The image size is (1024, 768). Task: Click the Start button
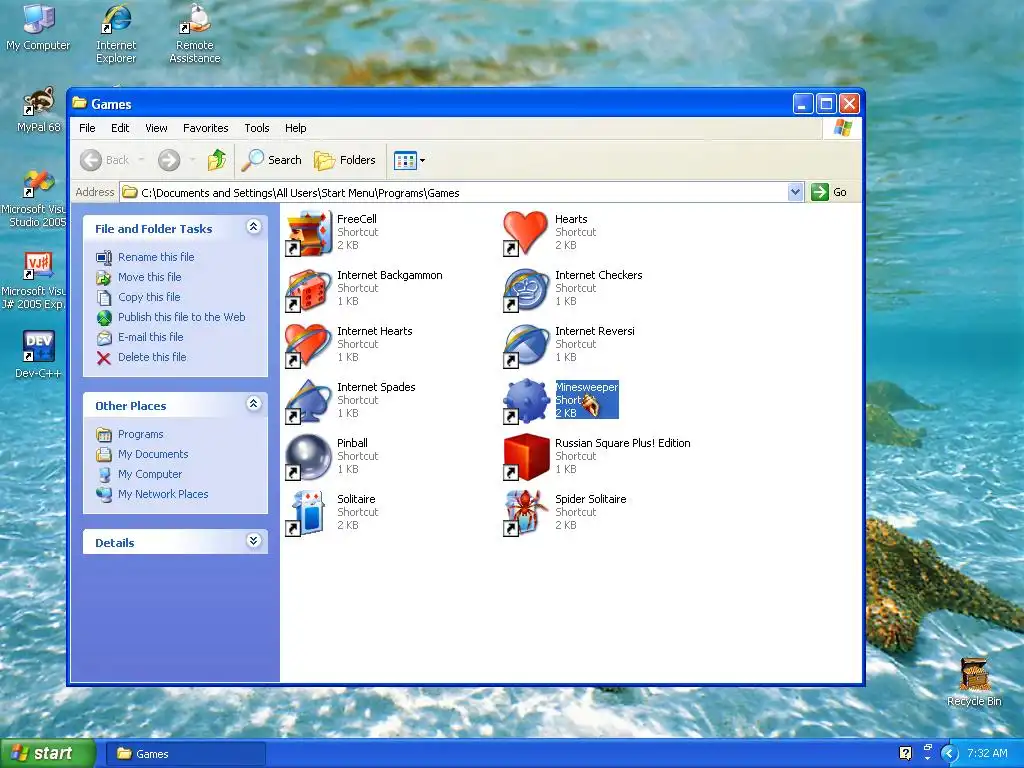pos(47,754)
